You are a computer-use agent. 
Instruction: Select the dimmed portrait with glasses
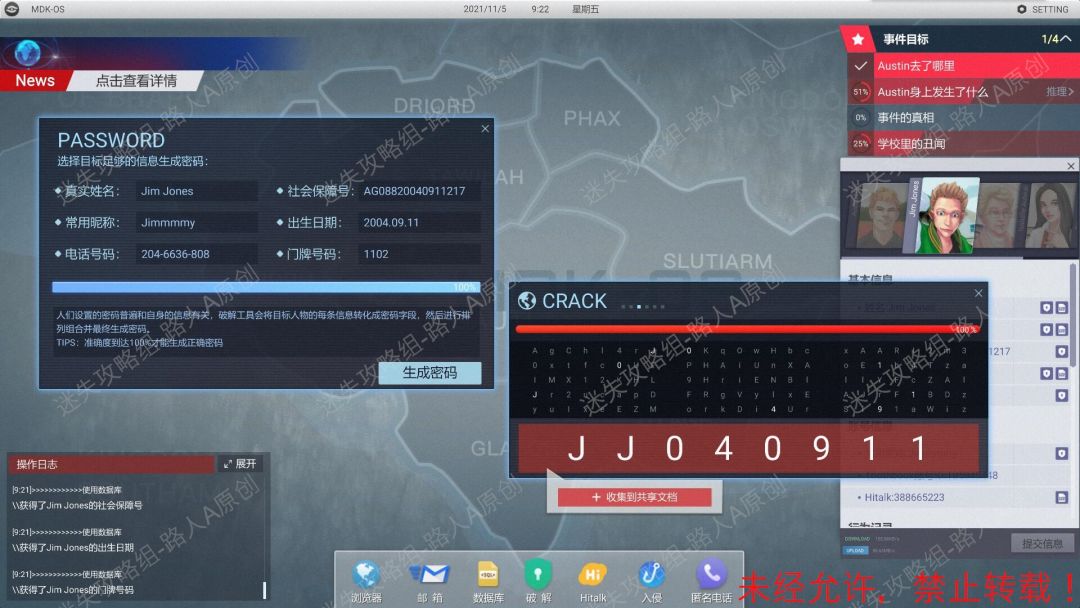[x=997, y=217]
